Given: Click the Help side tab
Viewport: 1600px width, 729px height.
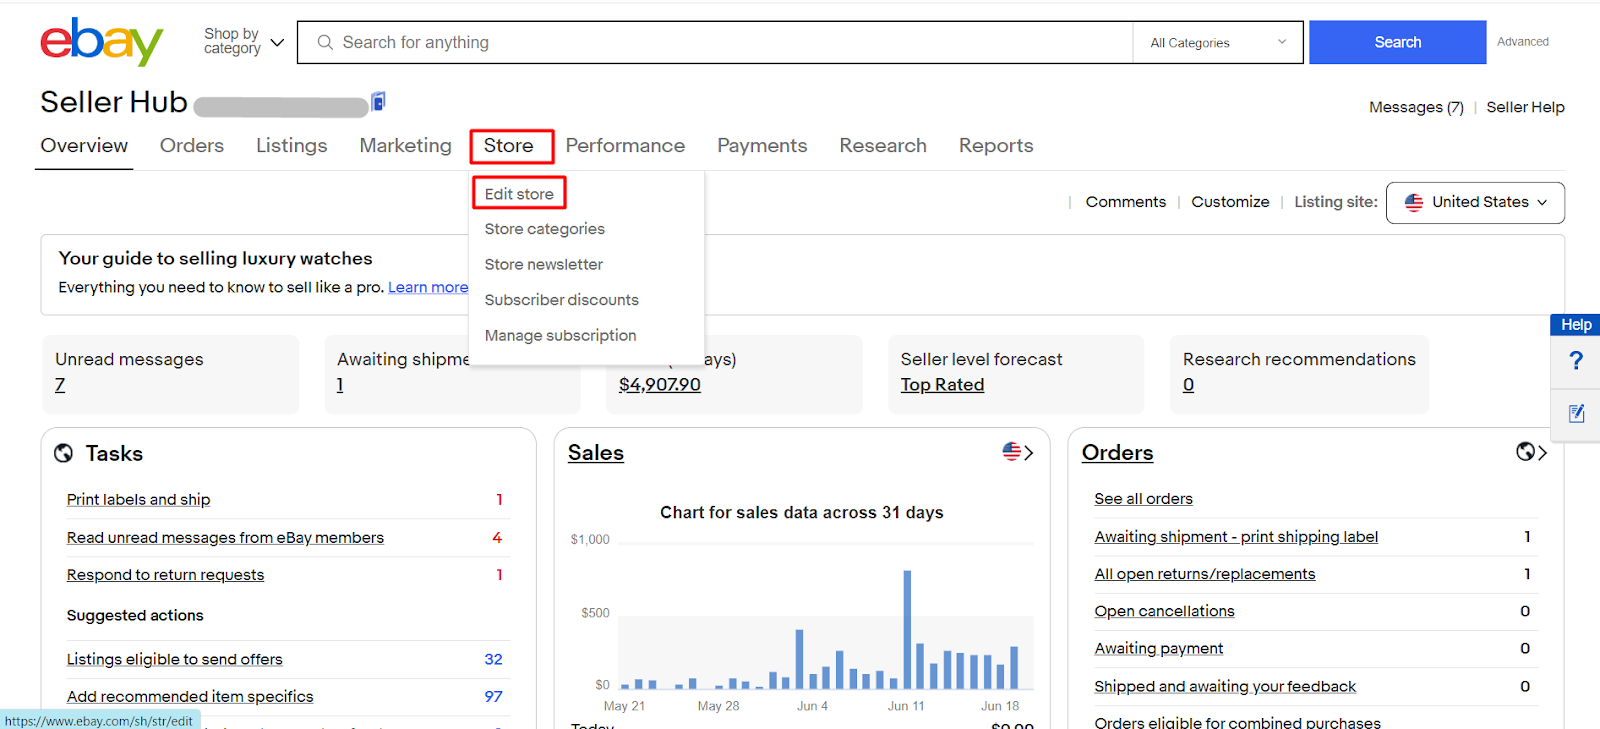Looking at the screenshot, I should pos(1576,325).
